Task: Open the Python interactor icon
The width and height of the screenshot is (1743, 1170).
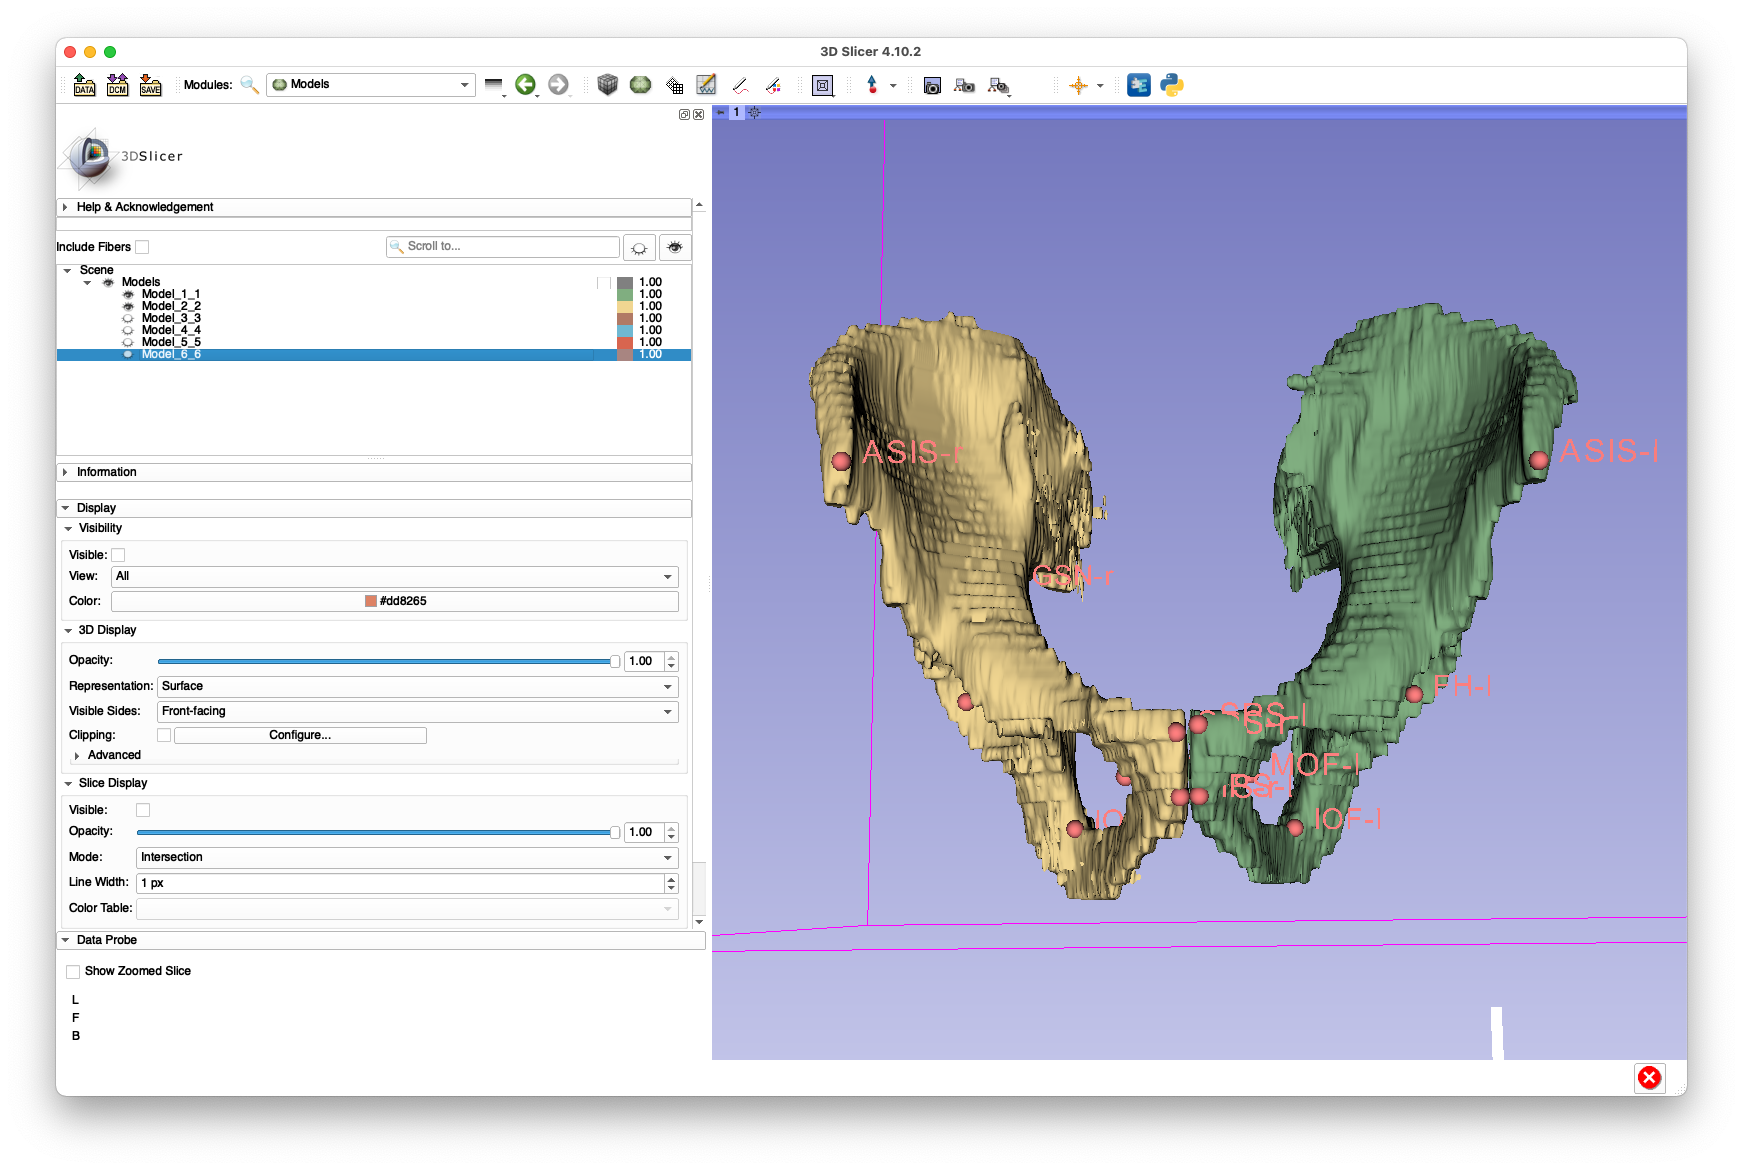Action: pyautogui.click(x=1172, y=85)
